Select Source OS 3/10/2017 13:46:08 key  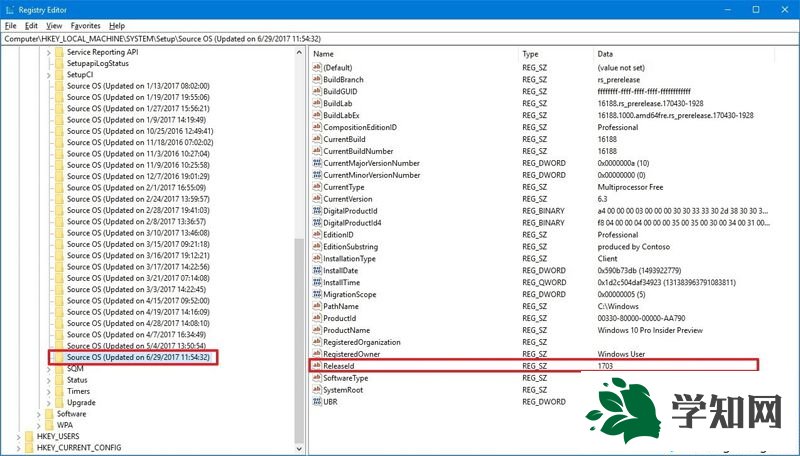click(x=138, y=233)
